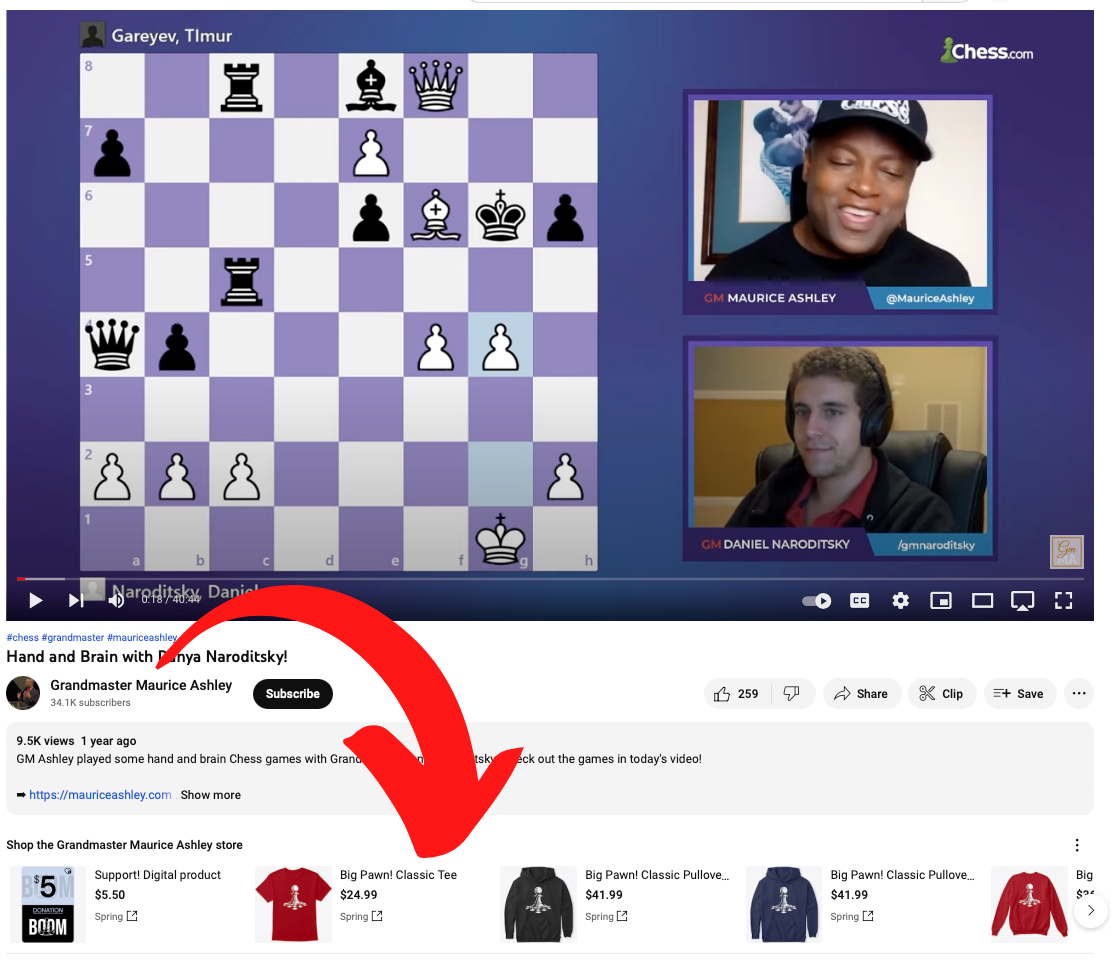Click the $41.99 price beside the black pullover
Image resolution: width=1111 pixels, height=965 pixels.
tap(604, 895)
